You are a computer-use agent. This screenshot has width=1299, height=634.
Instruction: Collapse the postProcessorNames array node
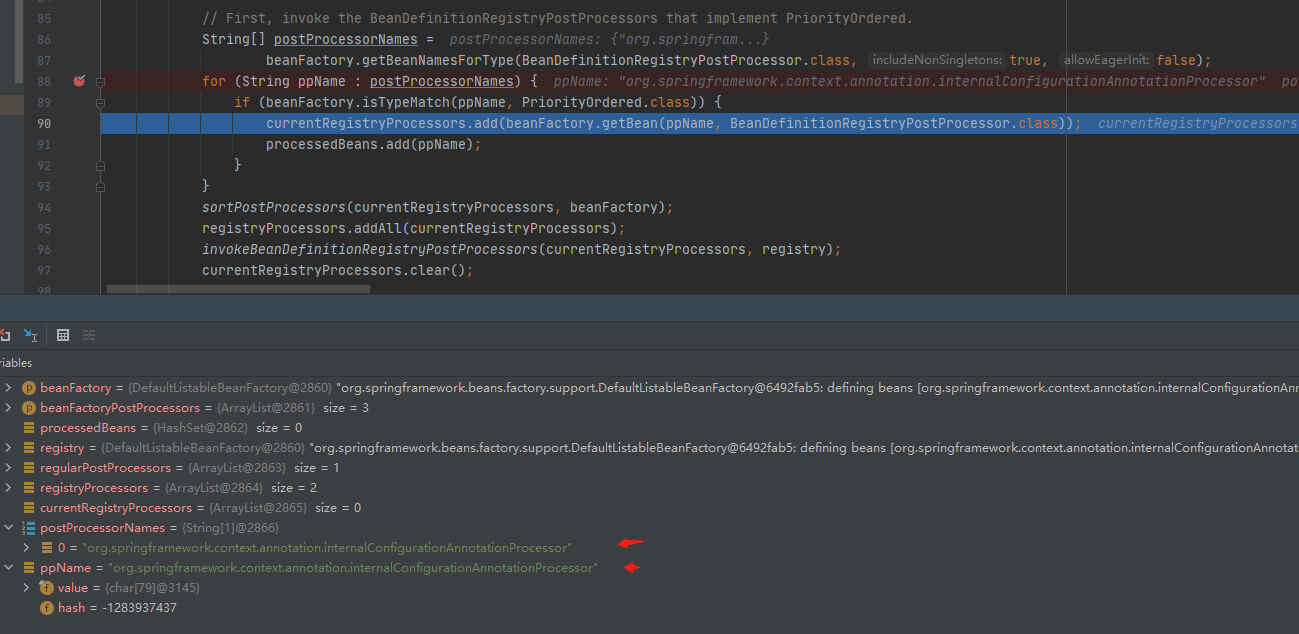pyautogui.click(x=9, y=528)
